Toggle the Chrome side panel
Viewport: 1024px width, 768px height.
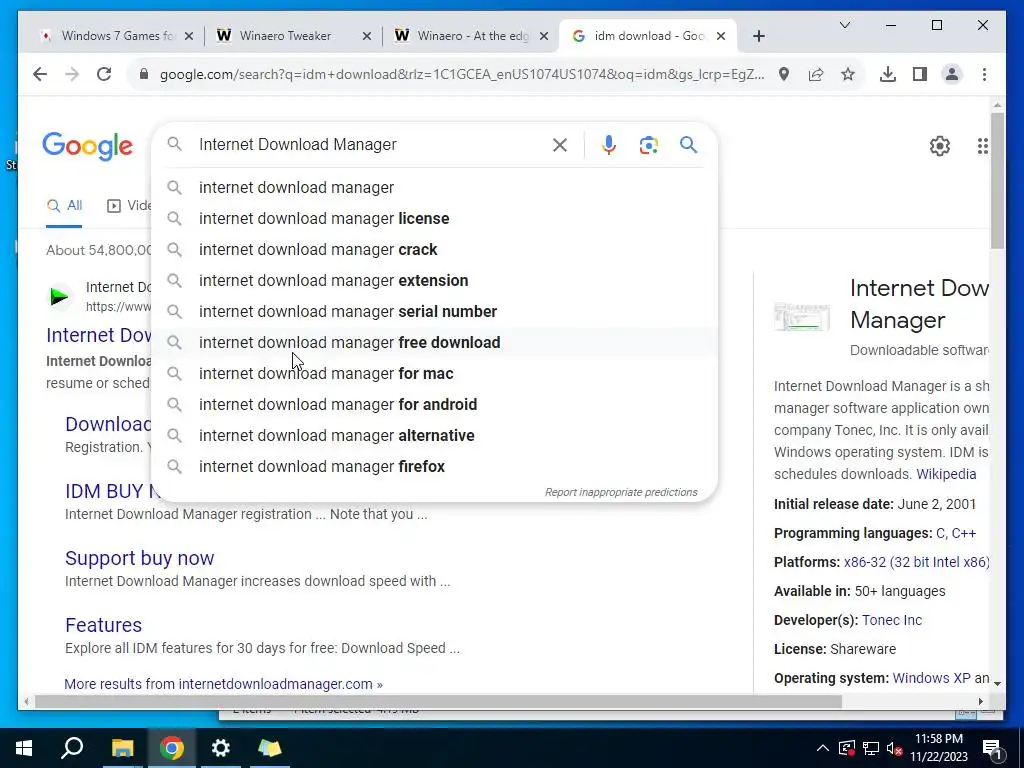(x=920, y=74)
